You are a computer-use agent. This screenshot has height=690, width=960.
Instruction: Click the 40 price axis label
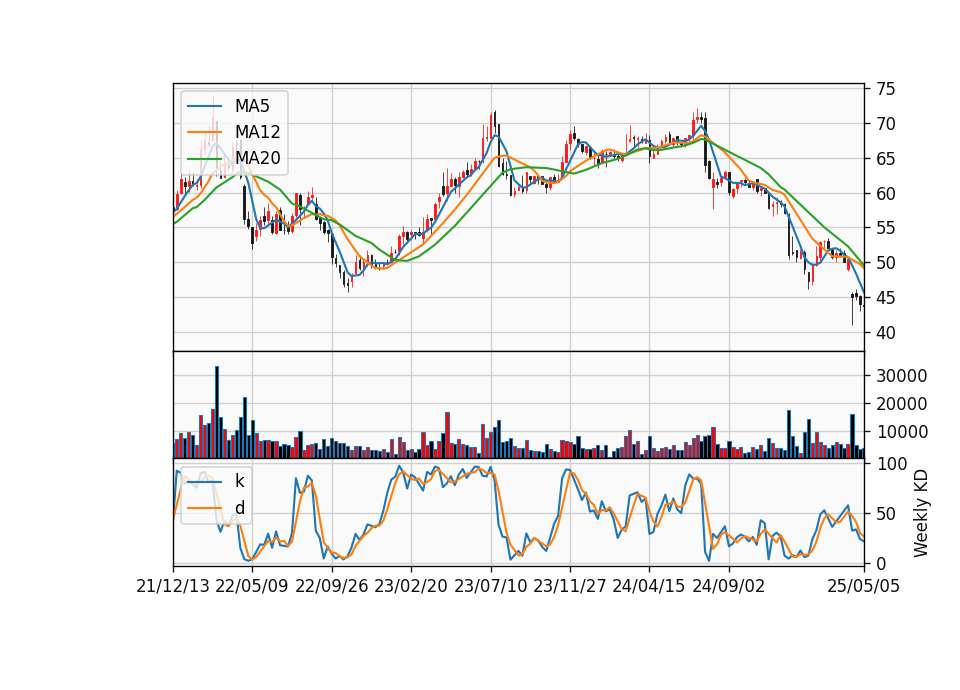point(885,333)
